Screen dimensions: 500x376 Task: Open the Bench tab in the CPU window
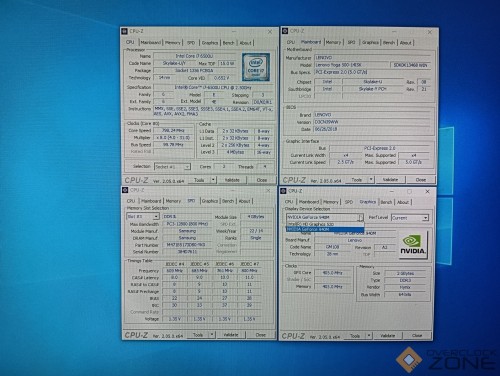coord(228,43)
